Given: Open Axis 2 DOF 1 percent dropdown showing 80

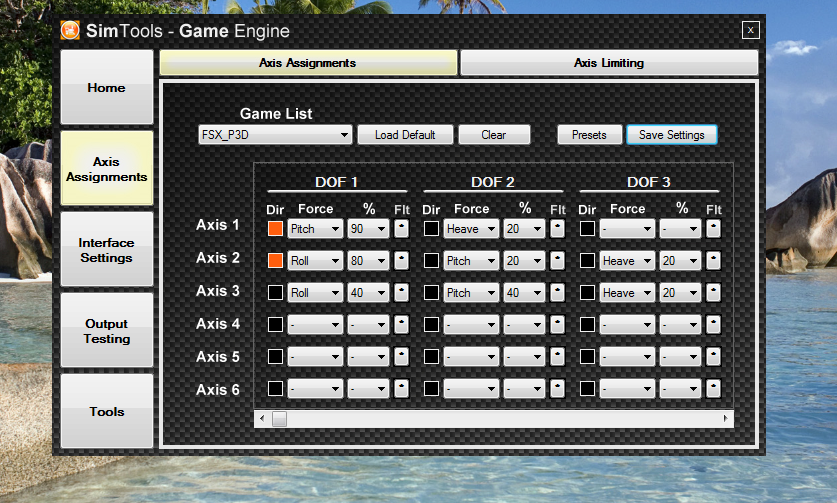Looking at the screenshot, I should coord(368,261).
